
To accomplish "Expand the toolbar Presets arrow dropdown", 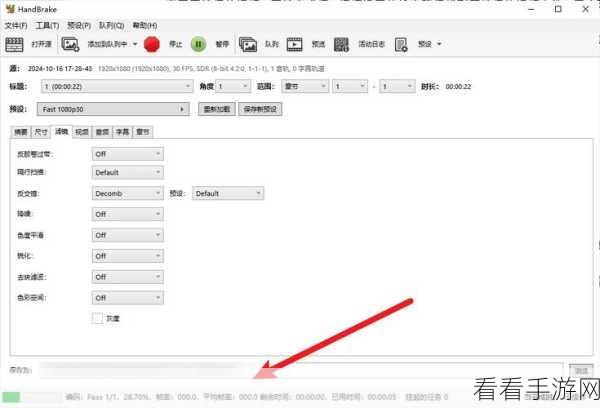I will (439, 44).
